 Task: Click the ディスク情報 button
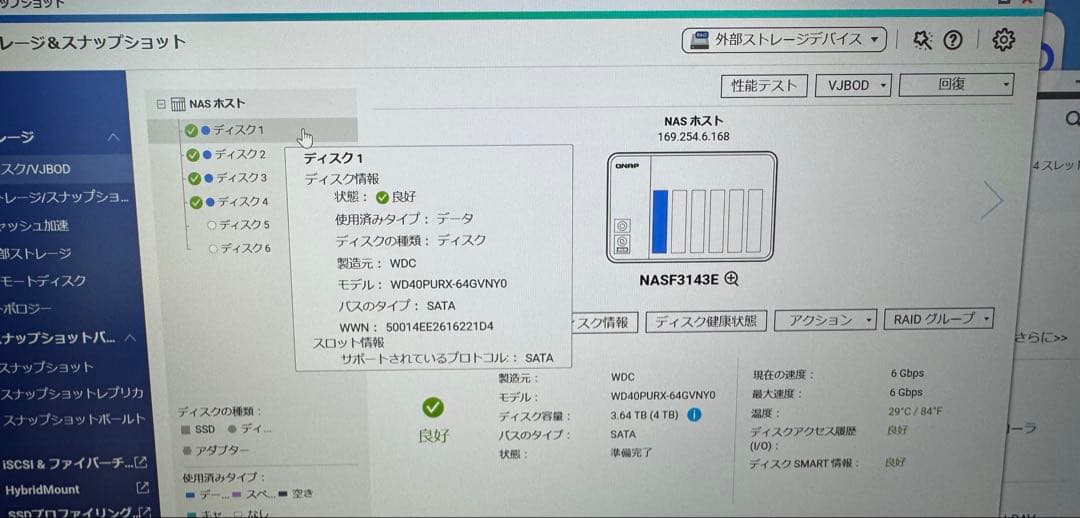pos(604,322)
